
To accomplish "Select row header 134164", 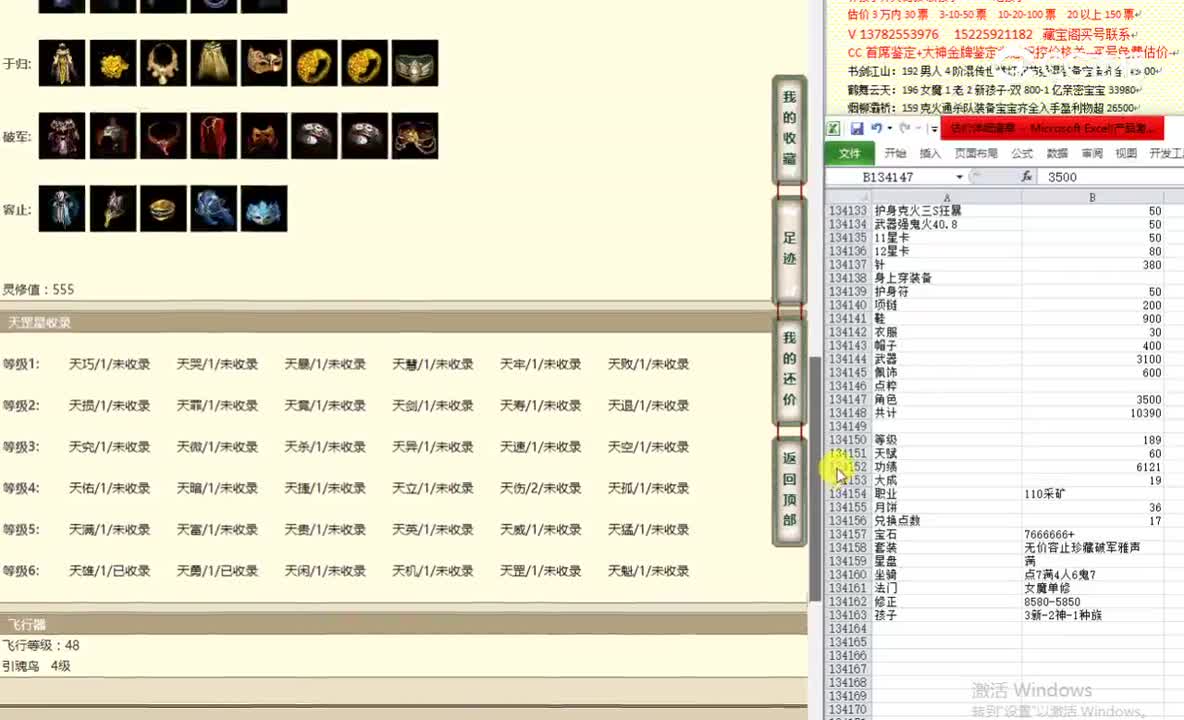I will (848, 629).
